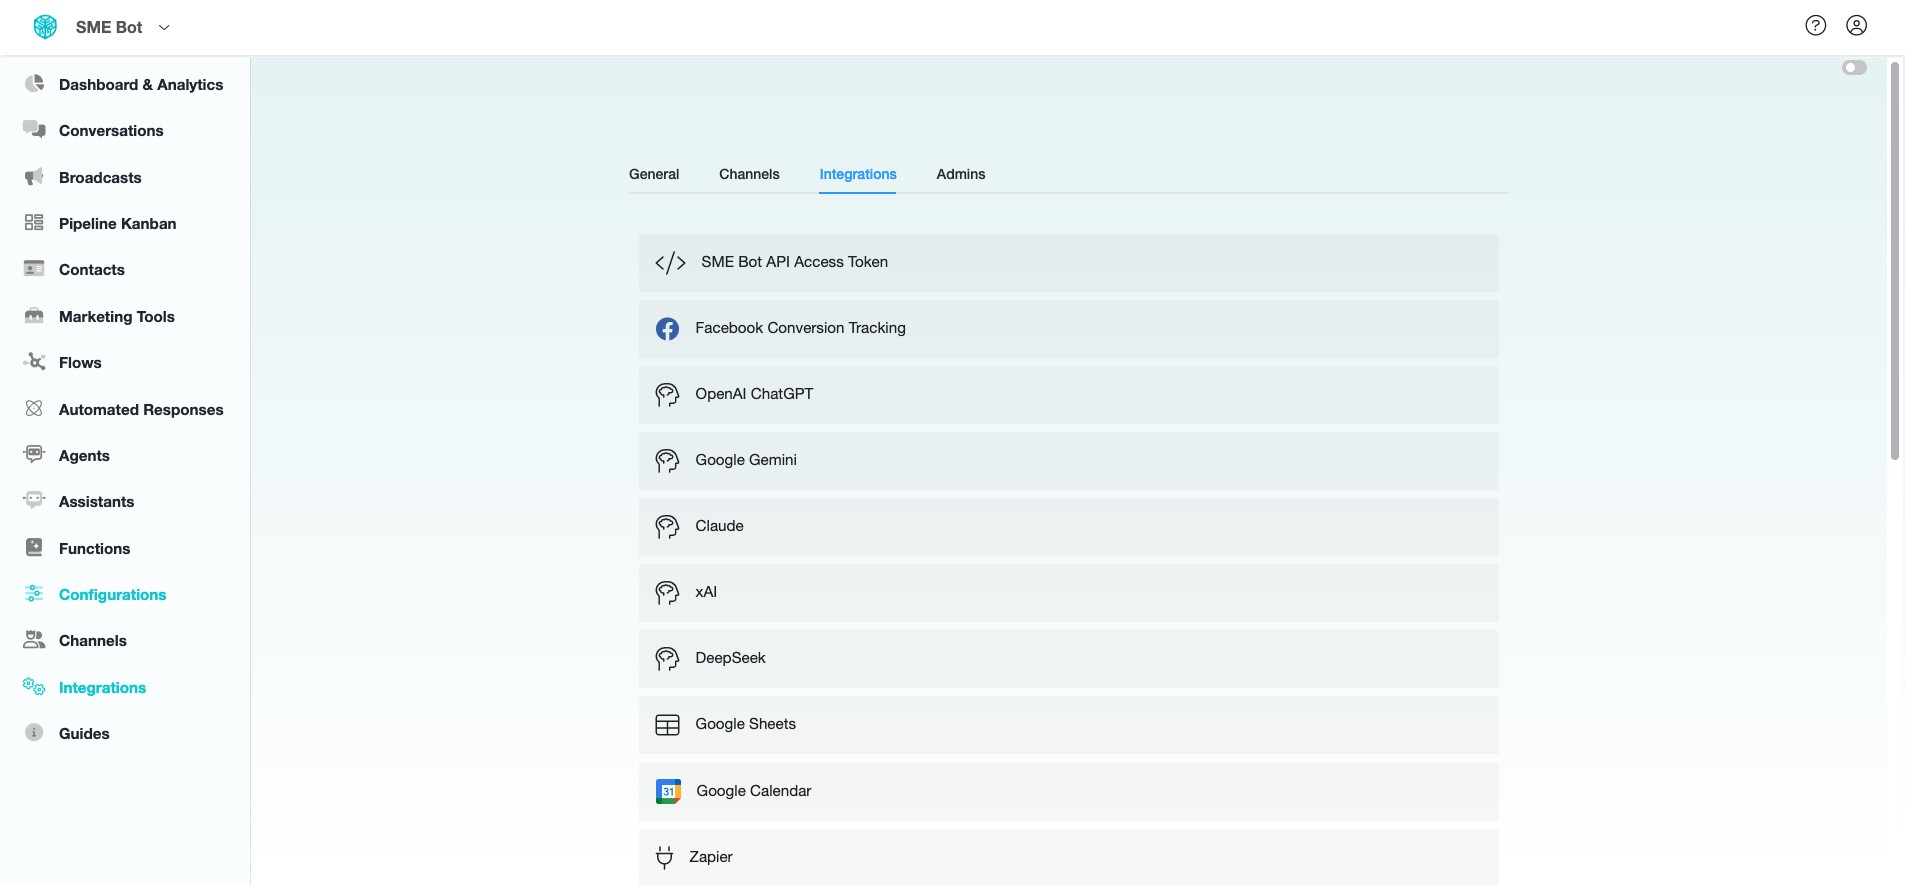1905x886 pixels.
Task: Click the Automated Responses icon
Action: click(x=34, y=409)
